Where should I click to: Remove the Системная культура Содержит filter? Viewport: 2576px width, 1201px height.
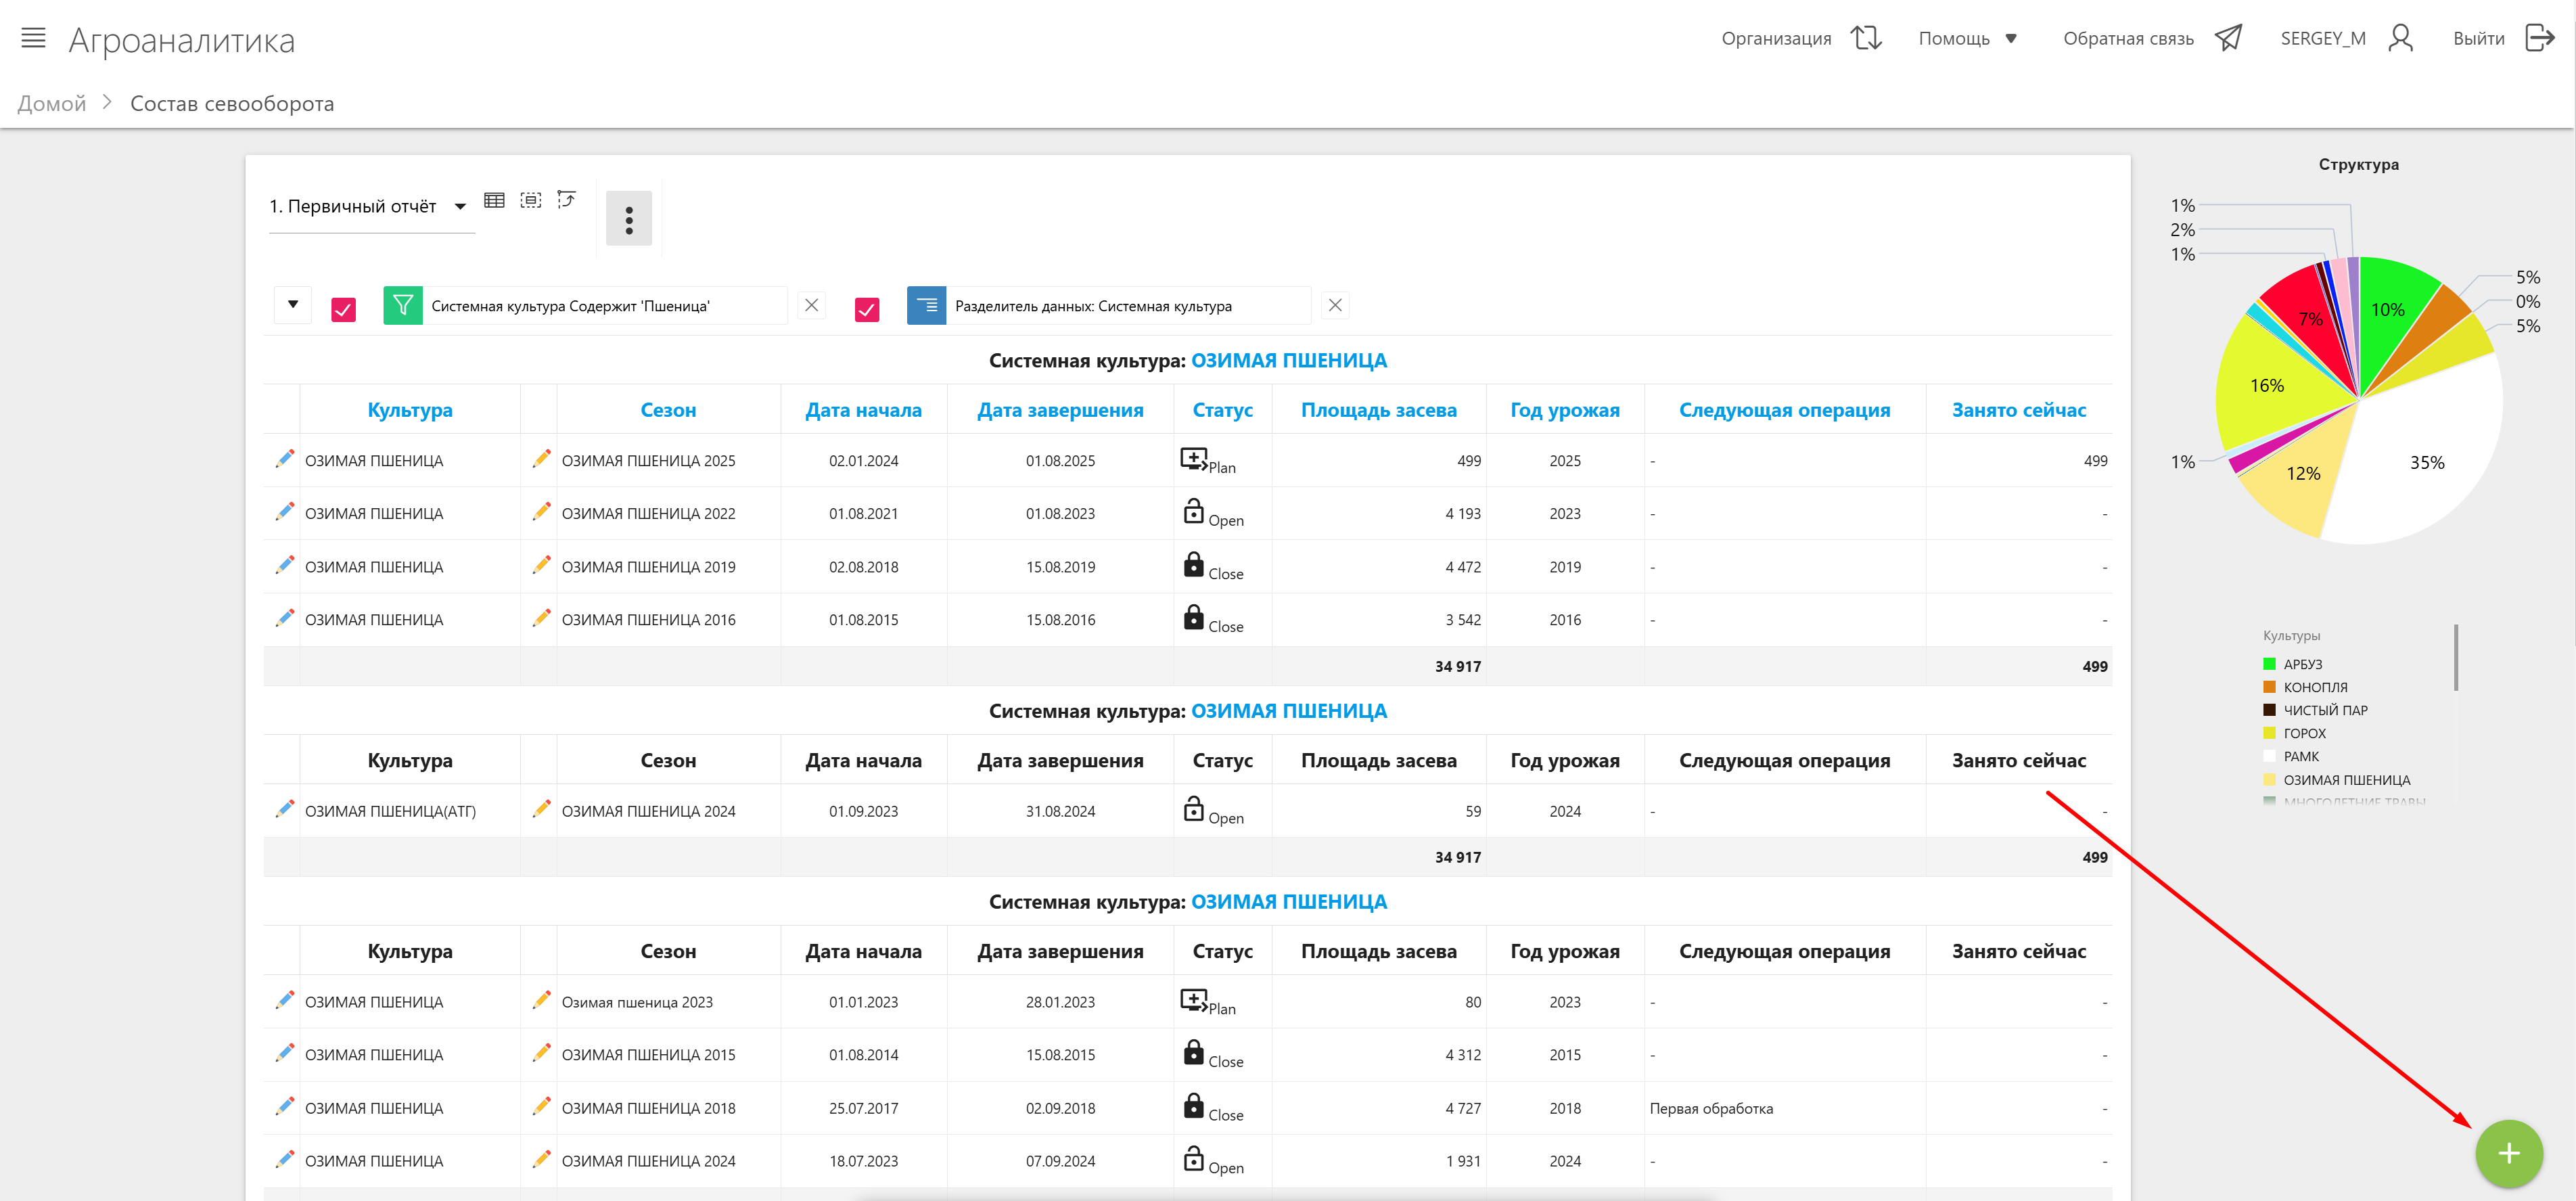(x=811, y=305)
